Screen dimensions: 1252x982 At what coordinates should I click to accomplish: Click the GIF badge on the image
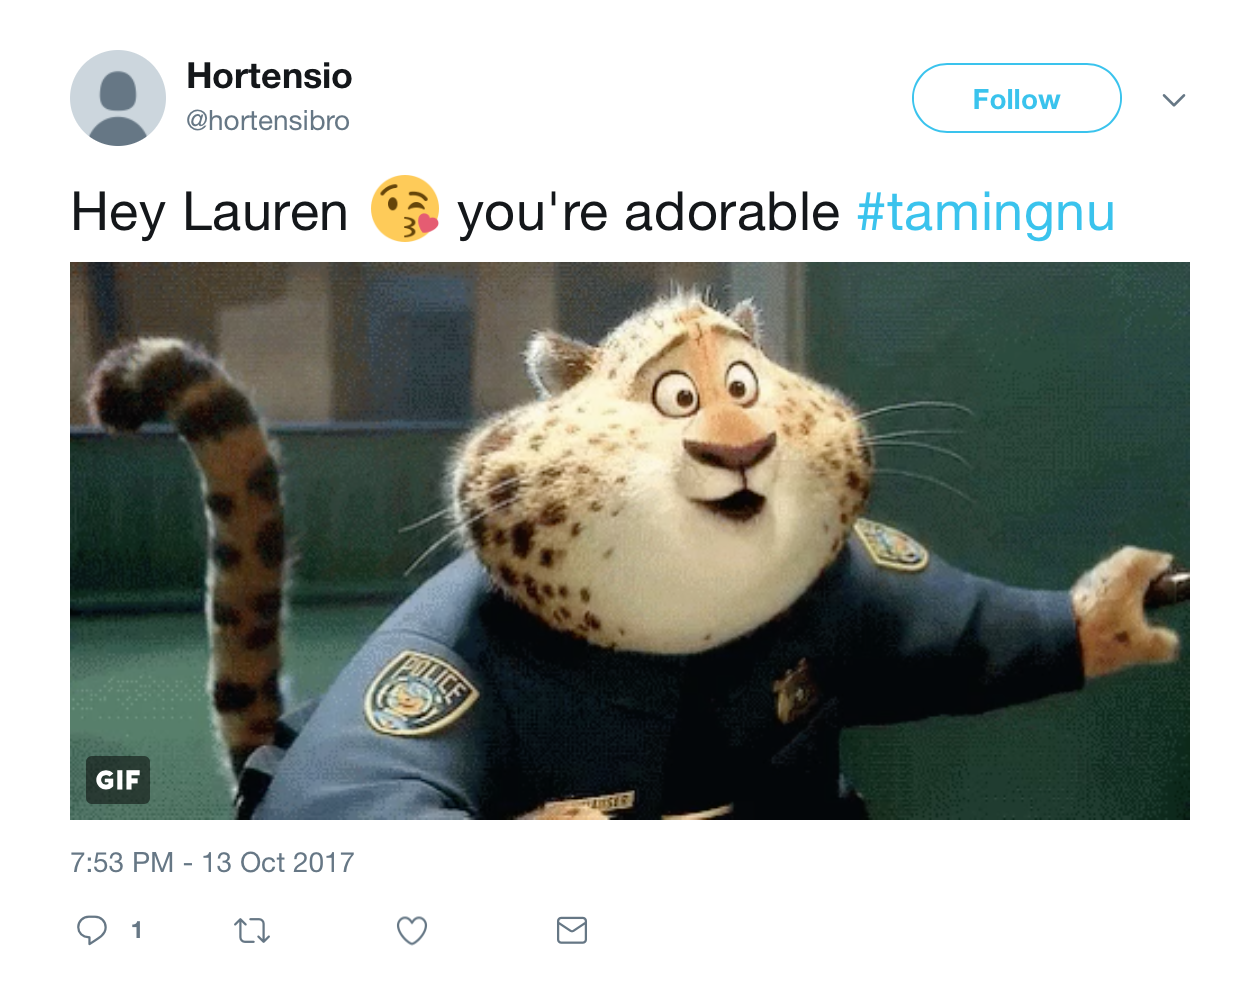tap(118, 780)
